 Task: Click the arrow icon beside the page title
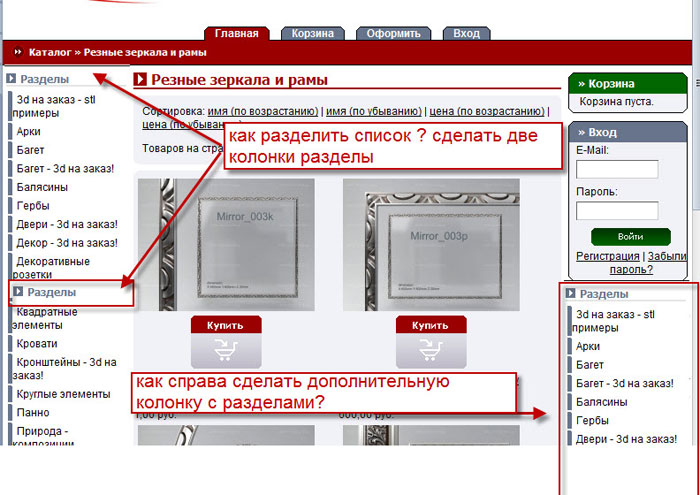[x=140, y=79]
